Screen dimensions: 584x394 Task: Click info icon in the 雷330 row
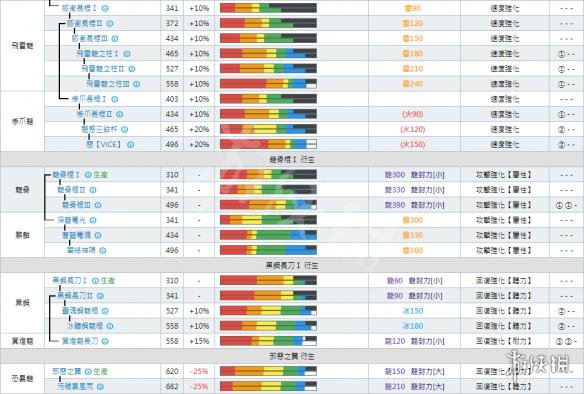[98, 235]
